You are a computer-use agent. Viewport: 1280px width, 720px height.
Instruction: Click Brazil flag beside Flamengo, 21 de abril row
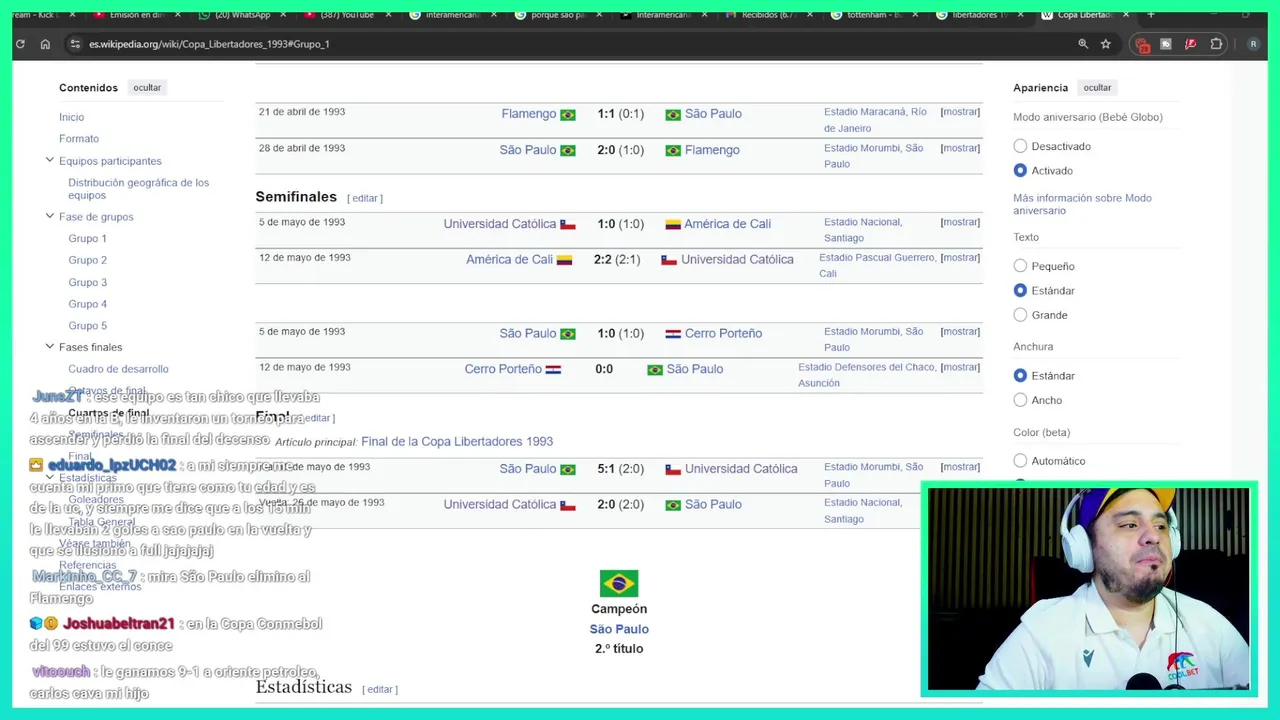tap(568, 115)
